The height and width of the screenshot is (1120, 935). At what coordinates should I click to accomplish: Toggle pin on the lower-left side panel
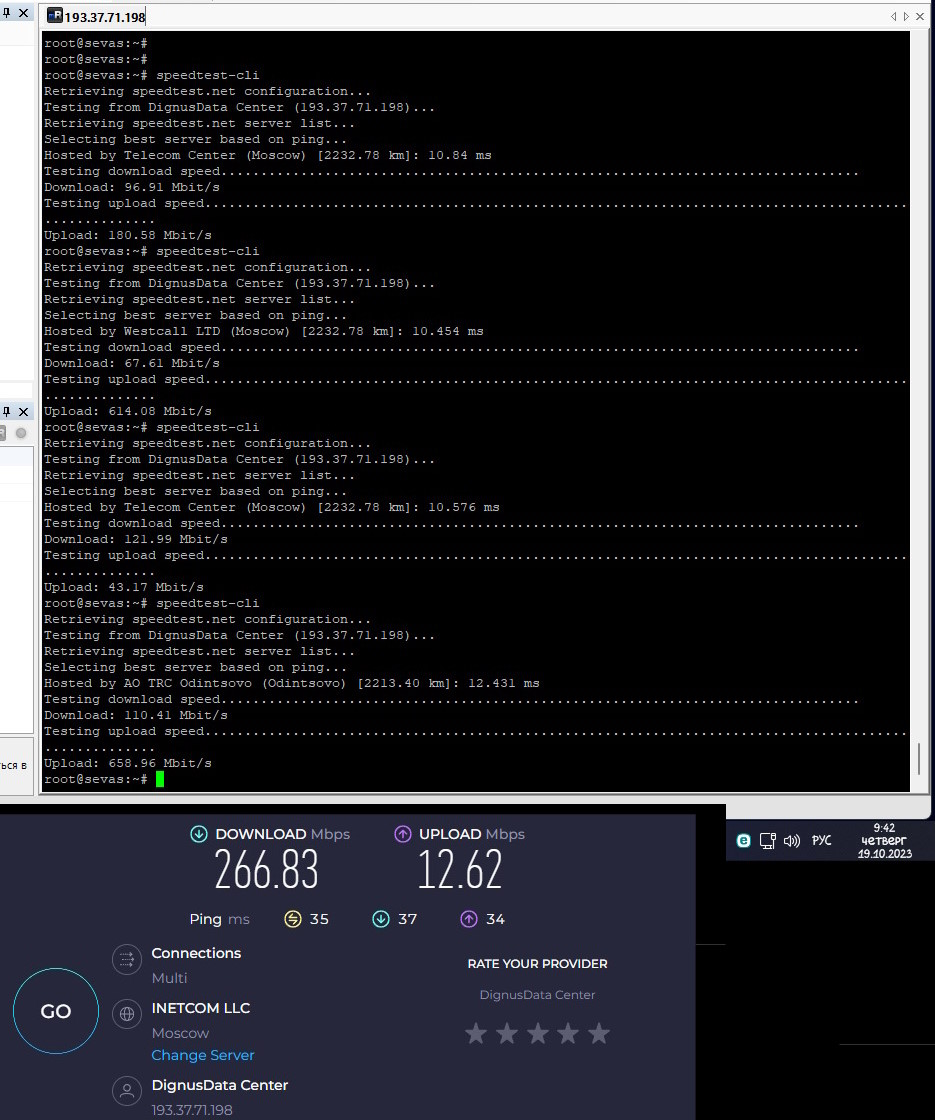pyautogui.click(x=7, y=411)
